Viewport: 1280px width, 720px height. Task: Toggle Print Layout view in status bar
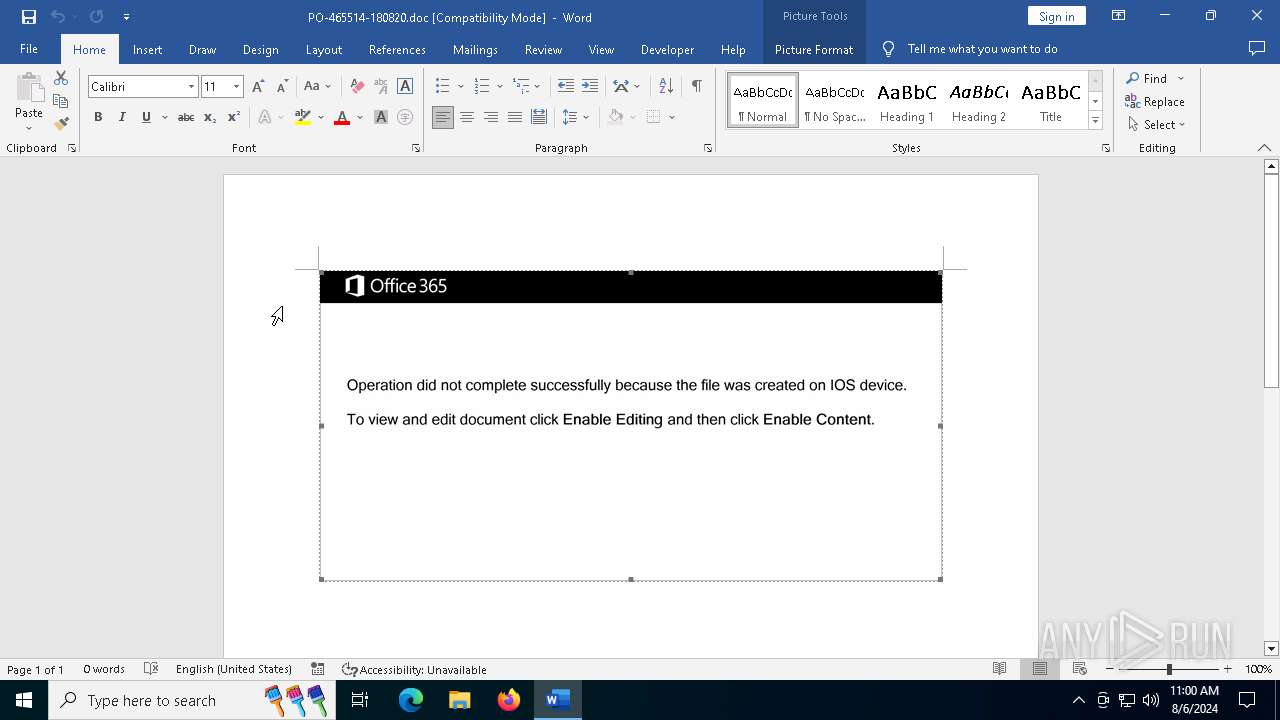(x=1039, y=669)
